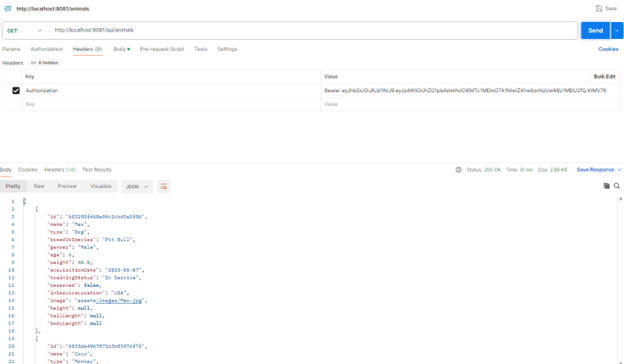The width and height of the screenshot is (624, 364).
Task: Select the request Headers (9) tab
Action: [x=87, y=49]
